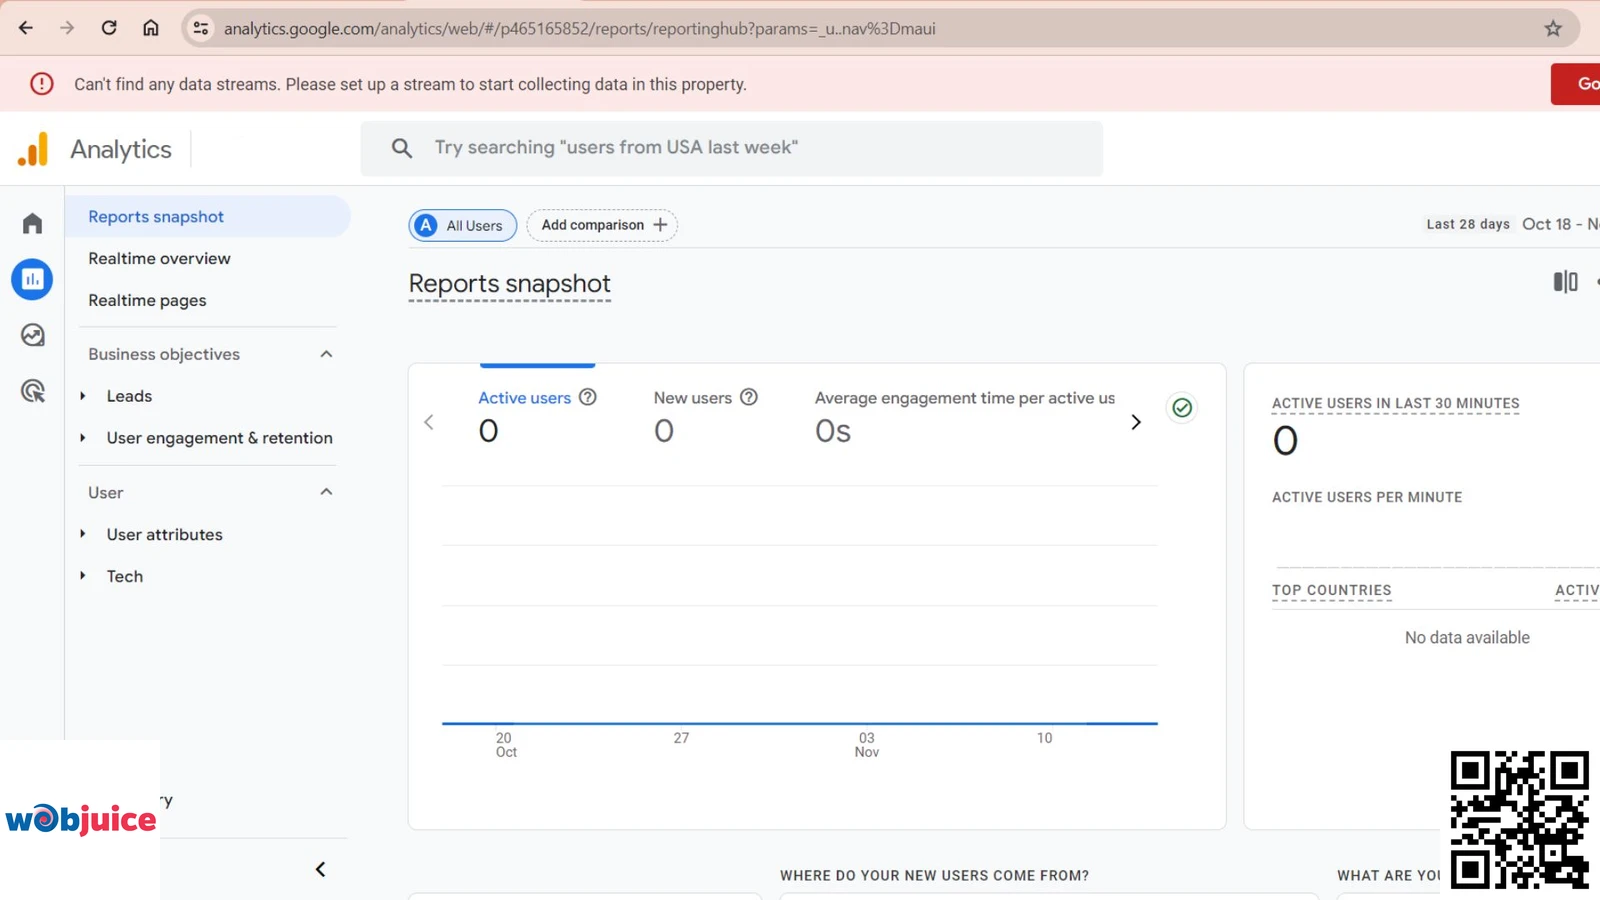Bookmark this page with the star icon

pyautogui.click(x=1553, y=28)
